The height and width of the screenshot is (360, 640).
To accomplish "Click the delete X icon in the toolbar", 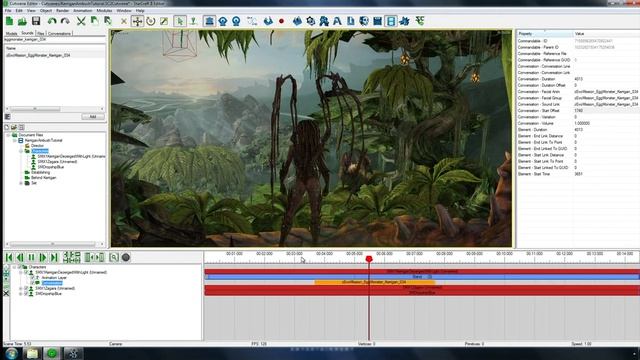I will [x=124, y=21].
